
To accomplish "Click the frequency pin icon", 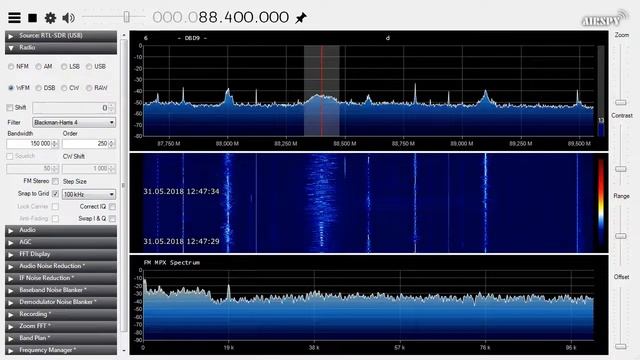I will click(301, 18).
